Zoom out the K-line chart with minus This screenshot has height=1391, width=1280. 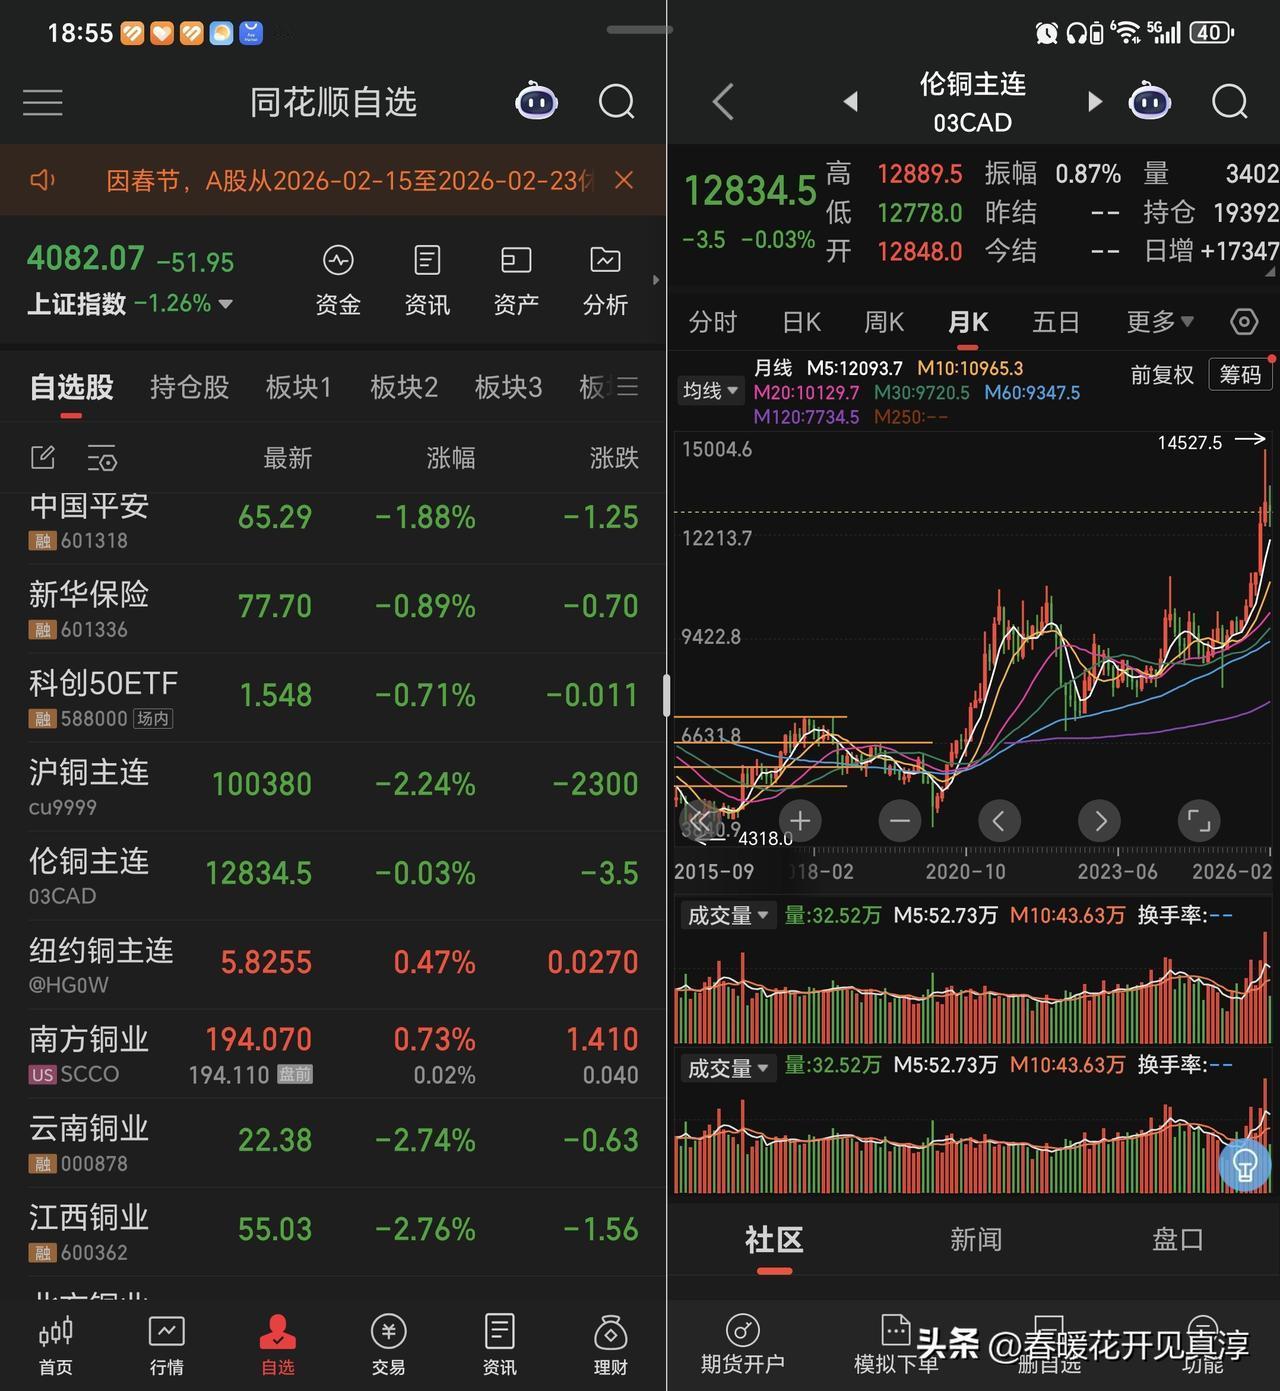(900, 821)
